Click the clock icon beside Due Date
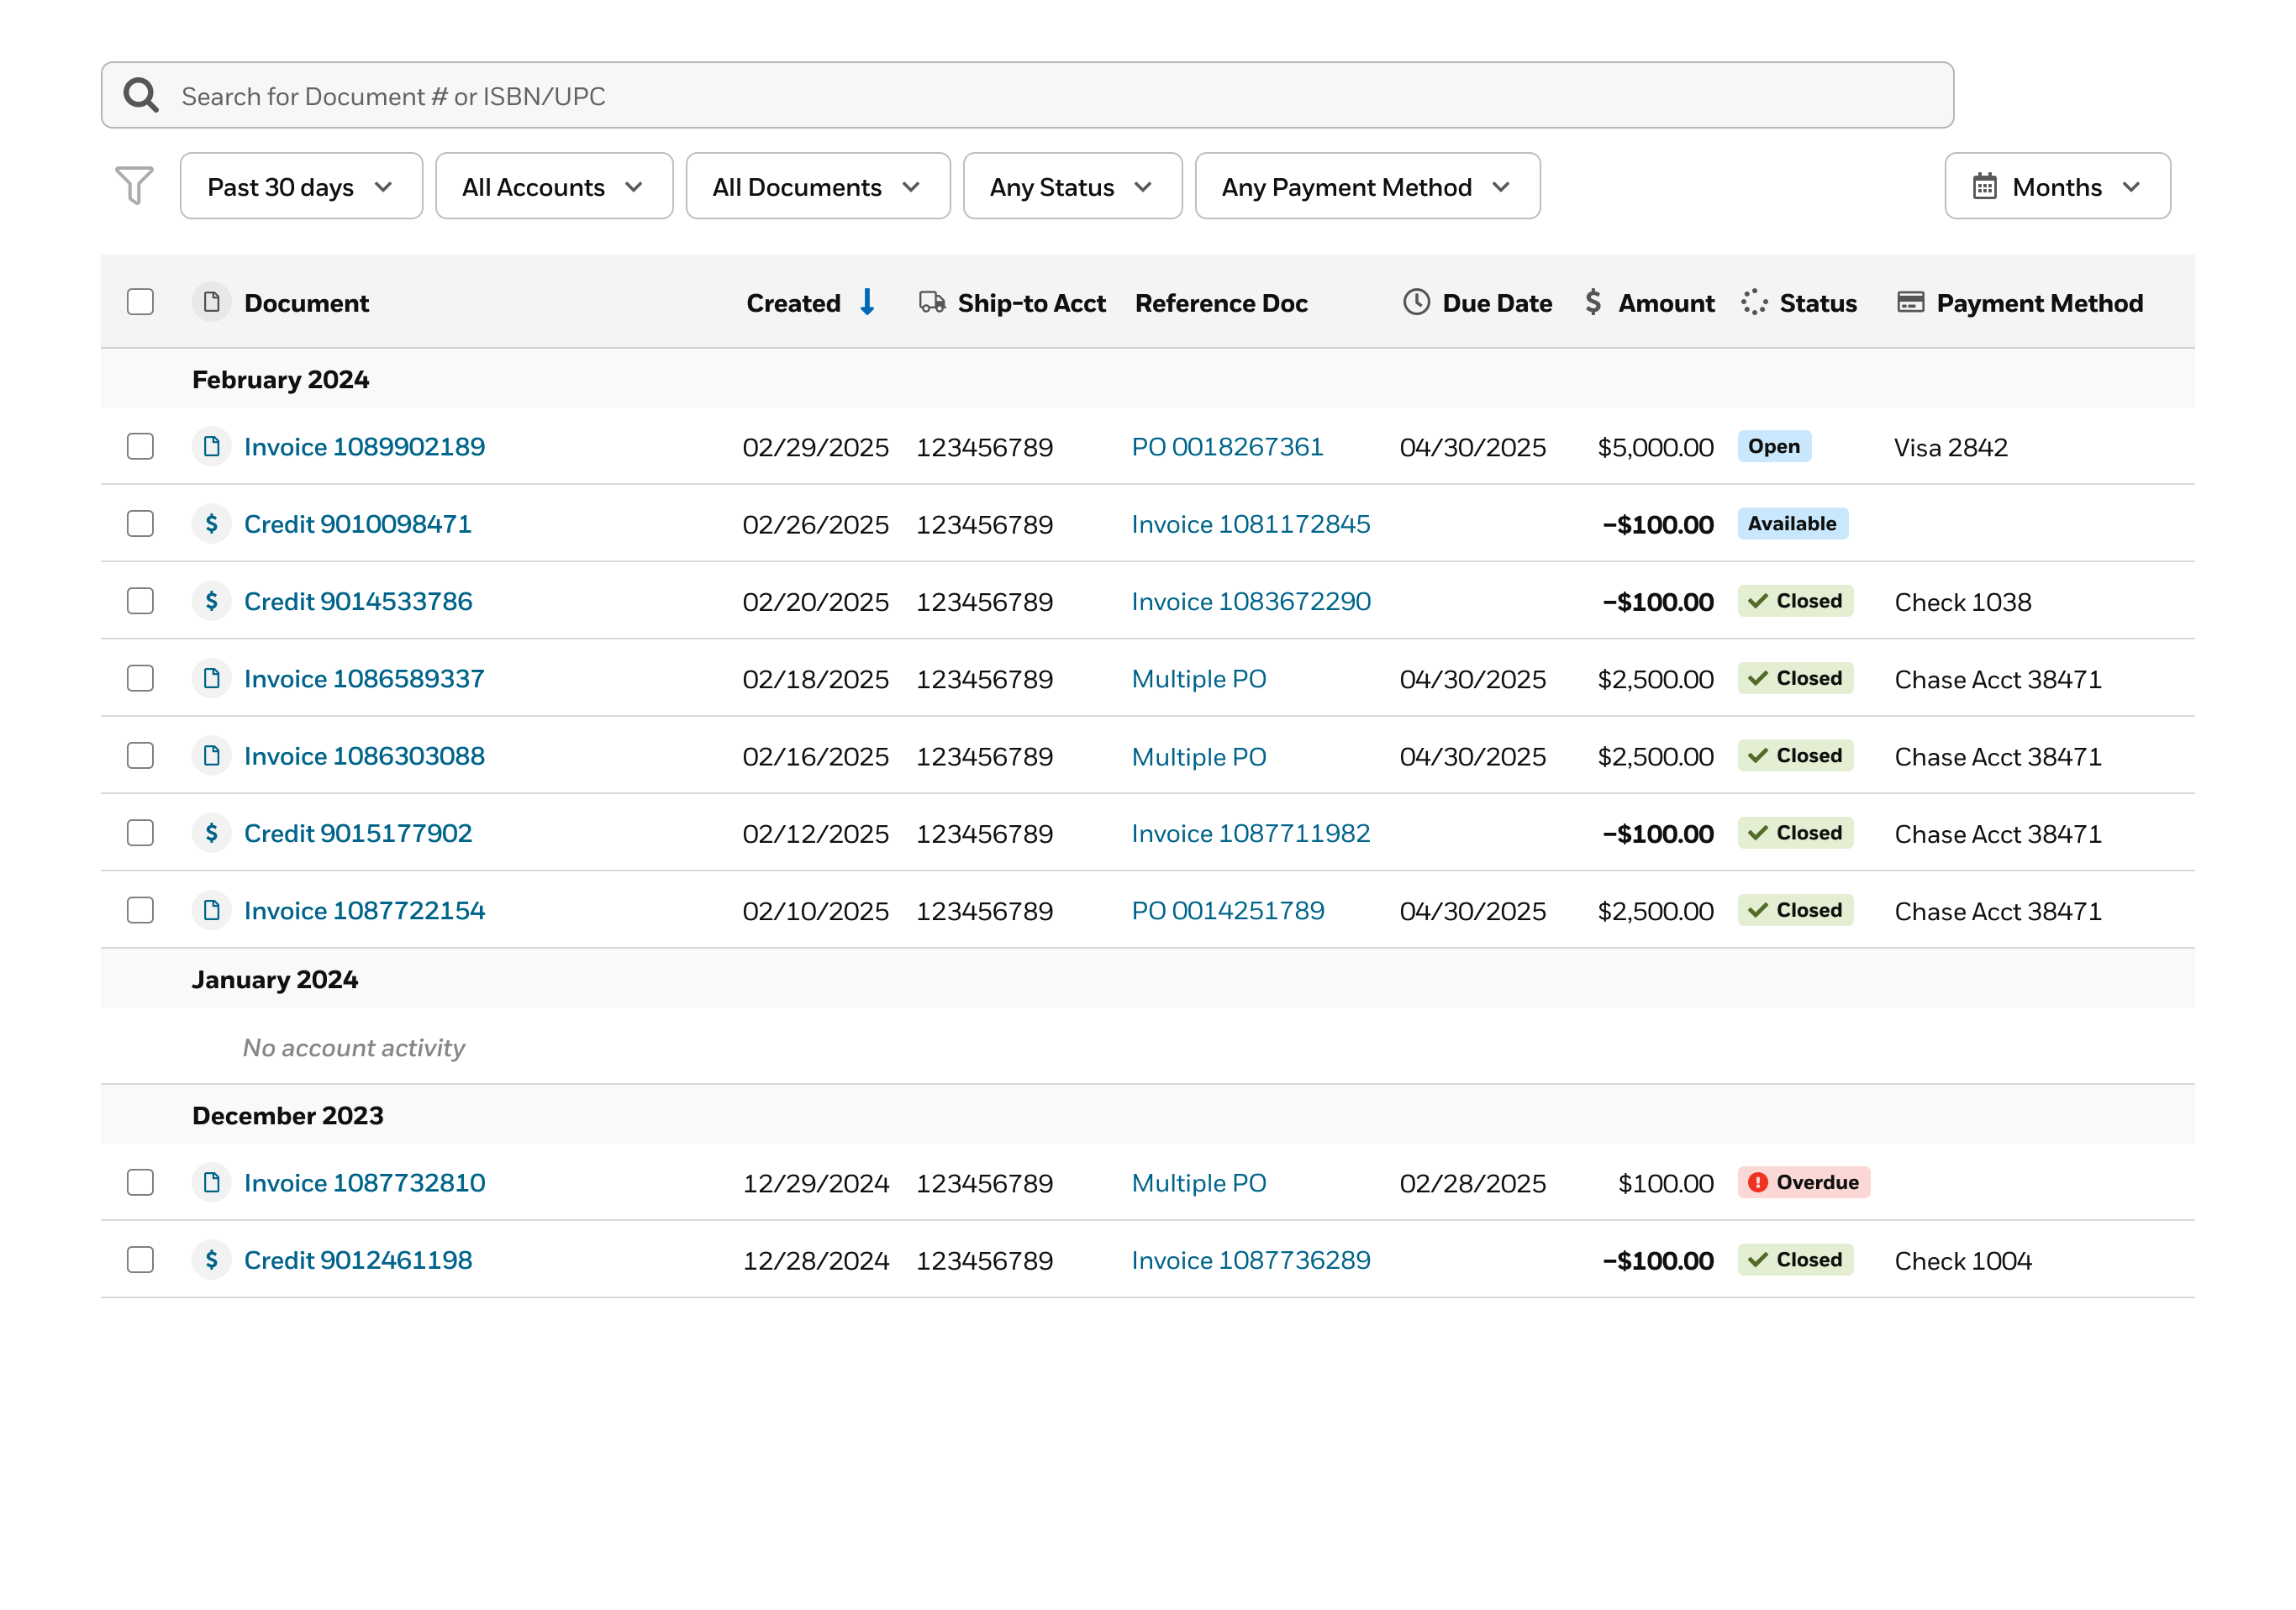Screen dimensions: 2296x1610 tap(1416, 302)
